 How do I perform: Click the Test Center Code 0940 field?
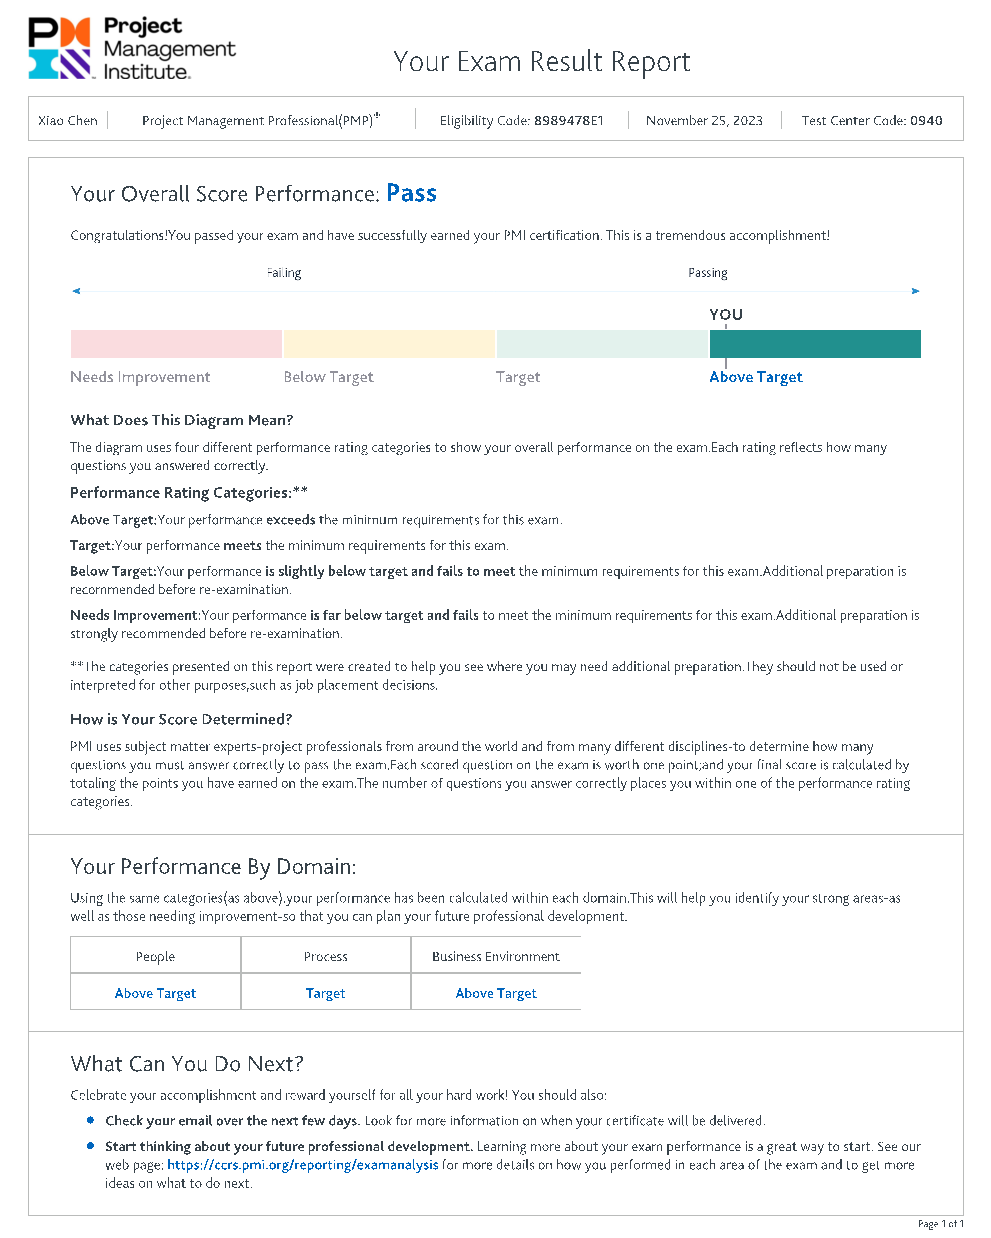coord(871,121)
